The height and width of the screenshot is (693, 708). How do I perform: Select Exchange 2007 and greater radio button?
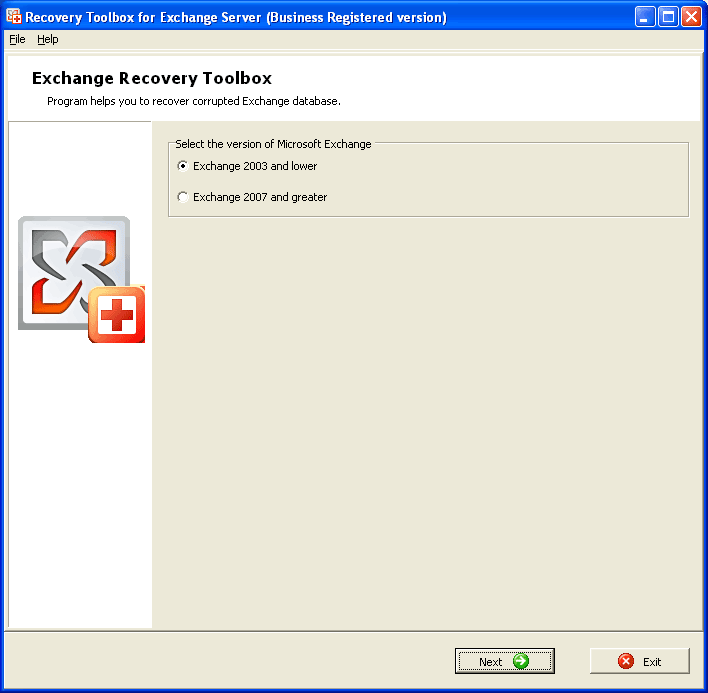tap(182, 197)
